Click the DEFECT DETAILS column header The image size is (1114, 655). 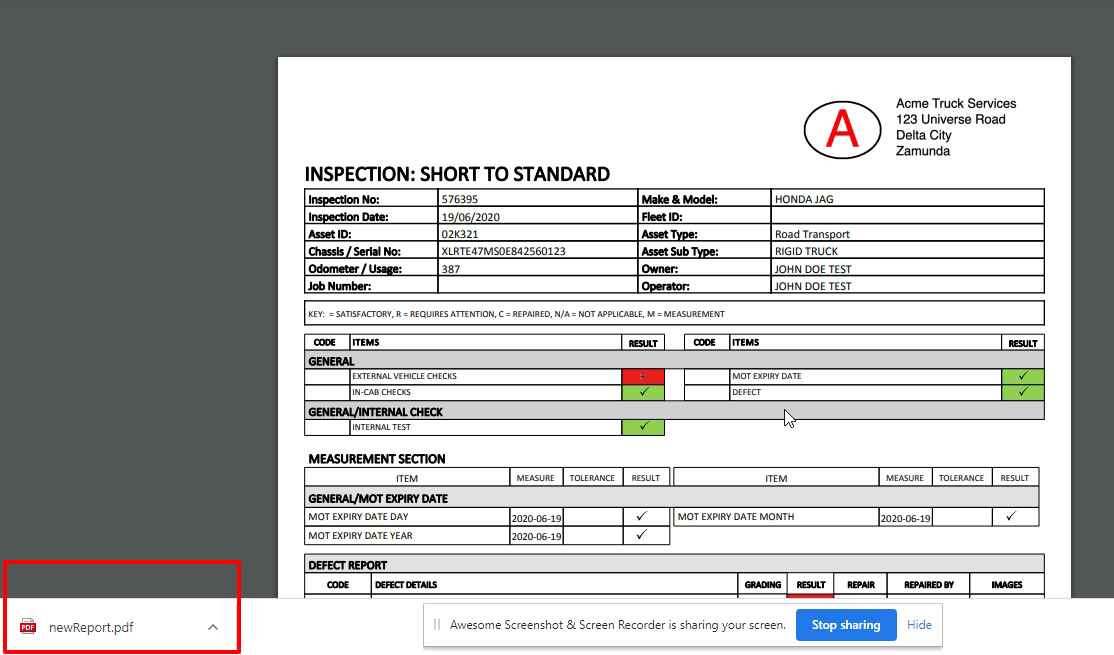coord(406,585)
